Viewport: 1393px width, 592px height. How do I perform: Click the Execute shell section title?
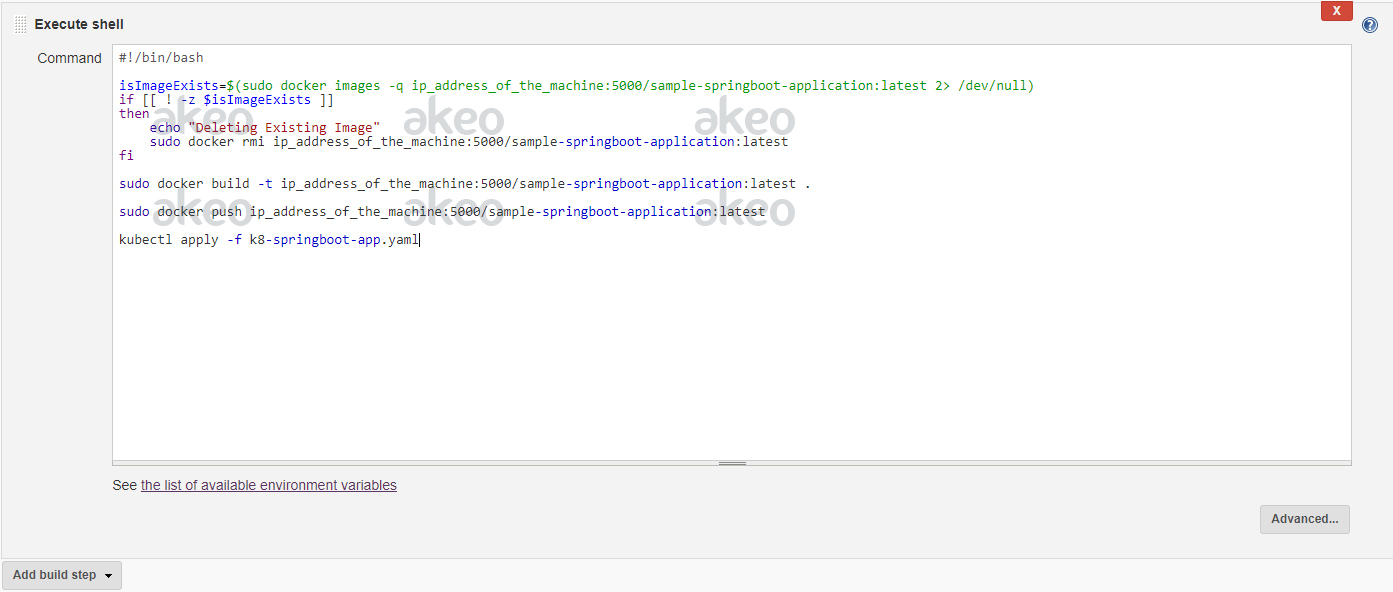(79, 24)
